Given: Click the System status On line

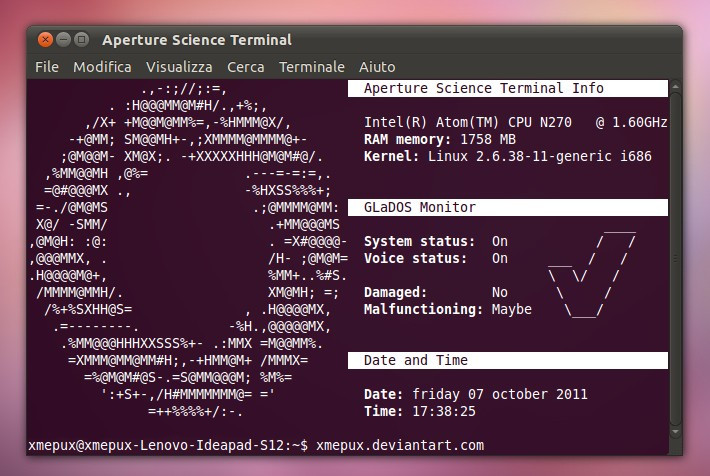Looking at the screenshot, I should pos(436,241).
